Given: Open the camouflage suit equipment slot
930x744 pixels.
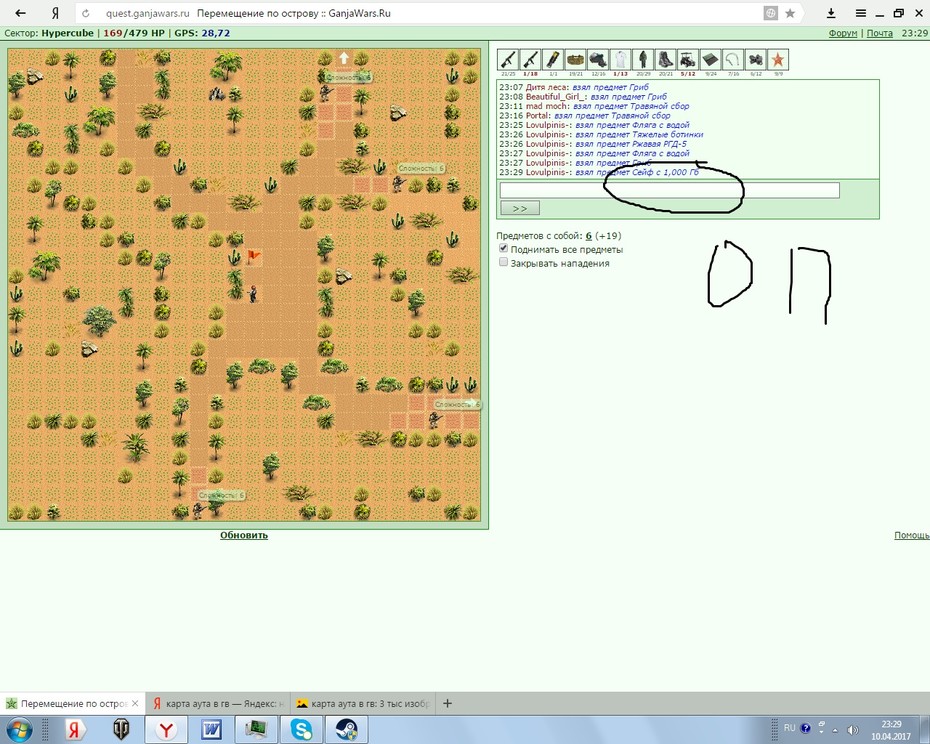Looking at the screenshot, I should tap(643, 60).
